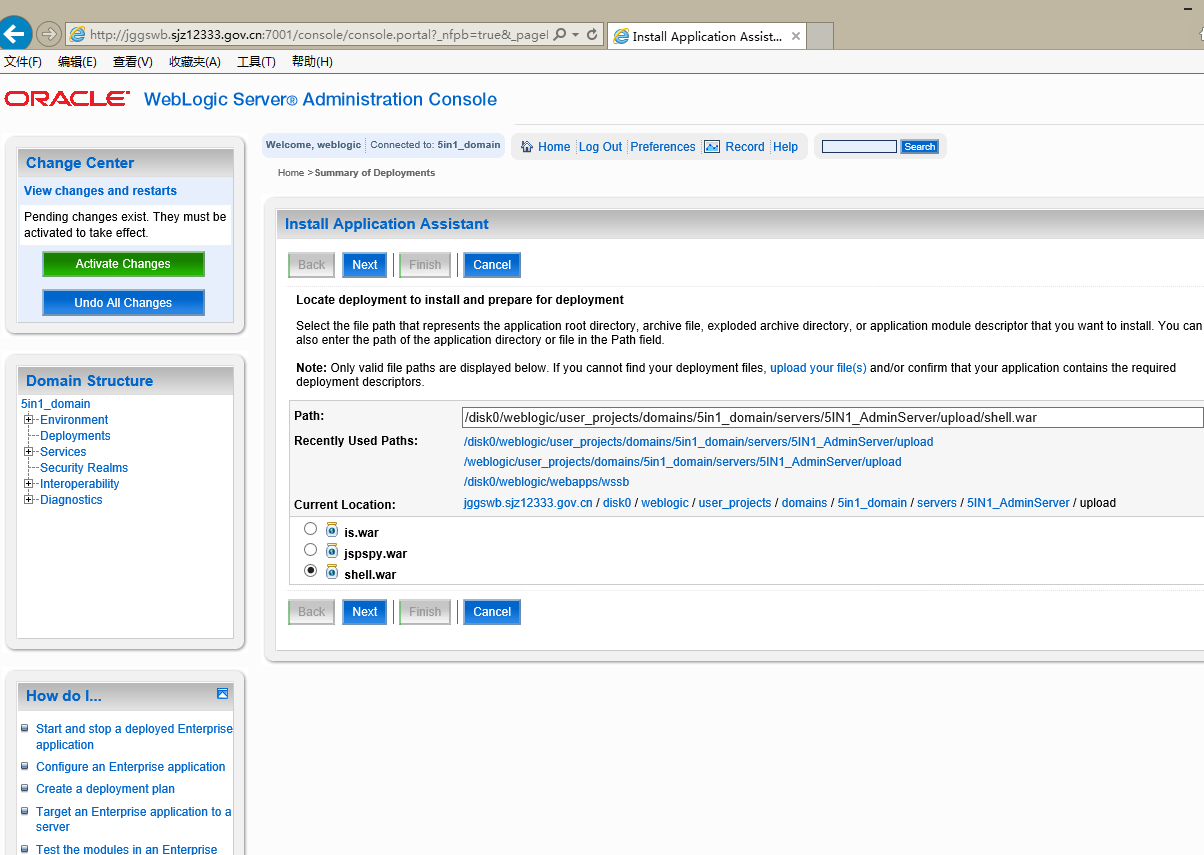Click the Help link in toolbar
Image resolution: width=1204 pixels, height=855 pixels.
coord(786,147)
